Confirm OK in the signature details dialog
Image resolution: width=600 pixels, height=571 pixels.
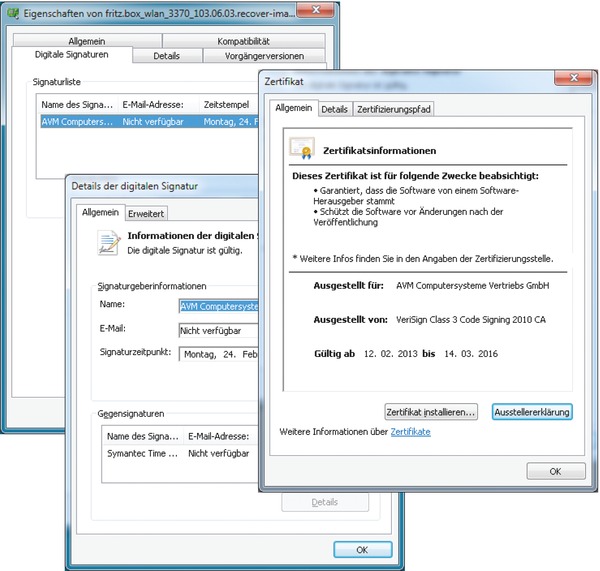362,550
